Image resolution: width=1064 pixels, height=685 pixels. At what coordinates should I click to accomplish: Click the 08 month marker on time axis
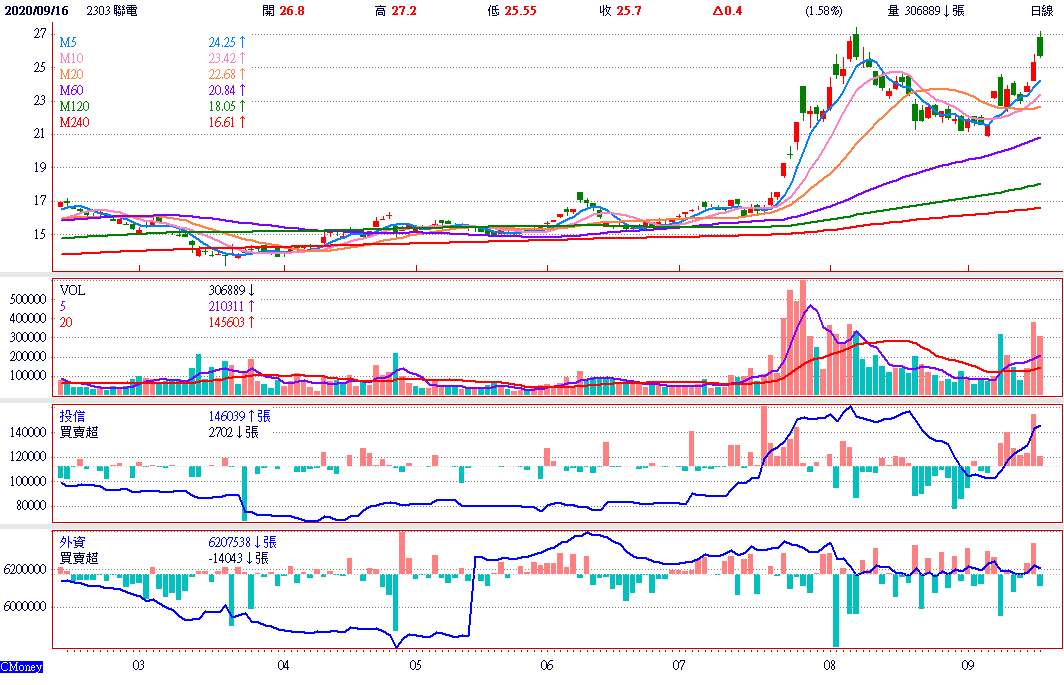tap(830, 665)
